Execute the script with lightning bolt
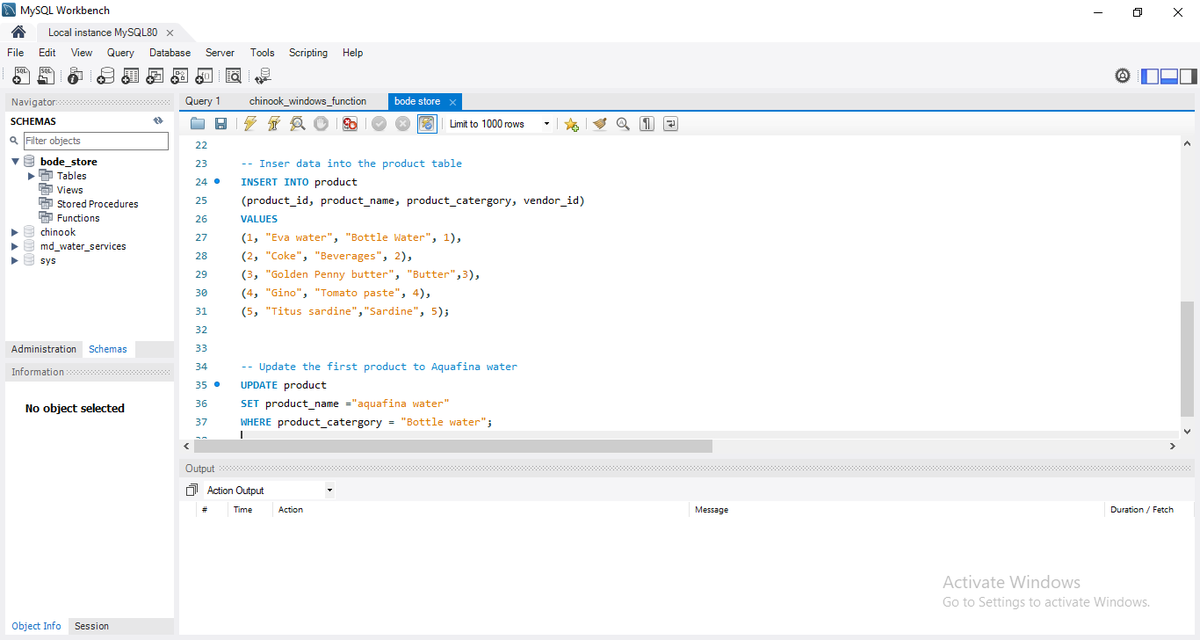Screen dimensions: 1200x640 (x=250, y=124)
